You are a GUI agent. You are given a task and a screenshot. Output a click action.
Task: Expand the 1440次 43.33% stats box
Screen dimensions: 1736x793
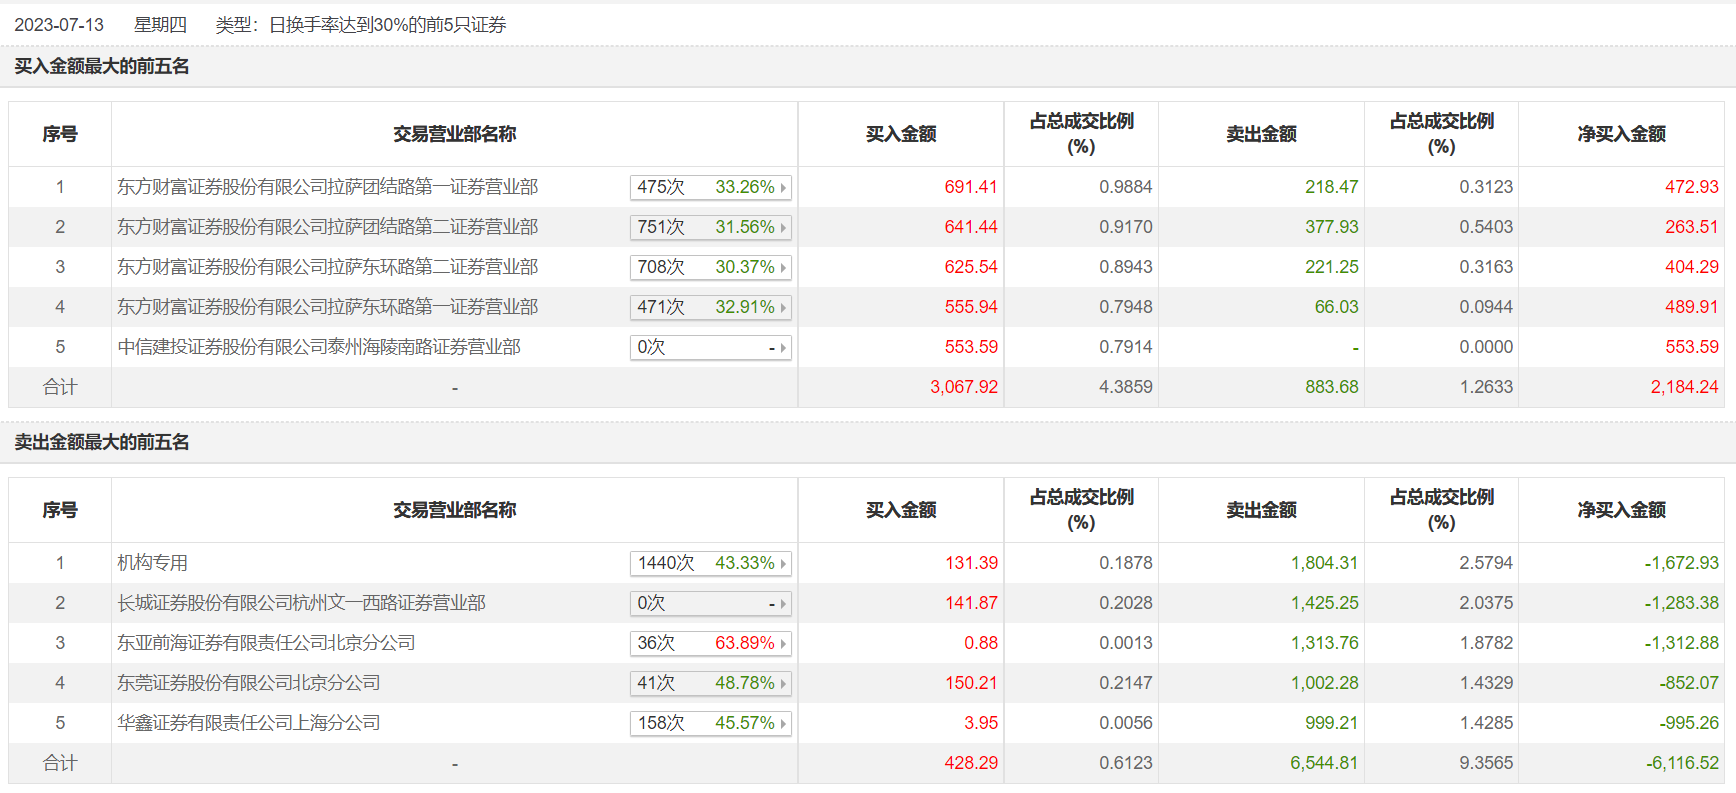click(710, 563)
